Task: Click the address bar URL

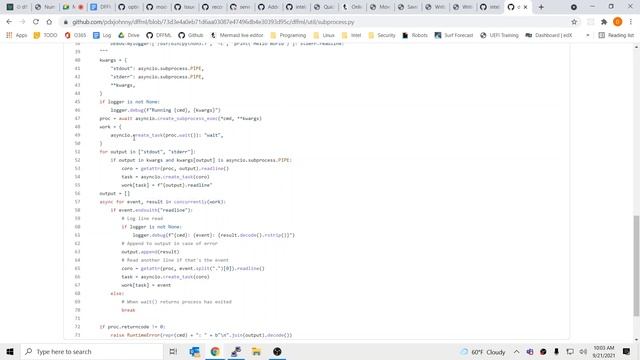Action: pos(213,22)
